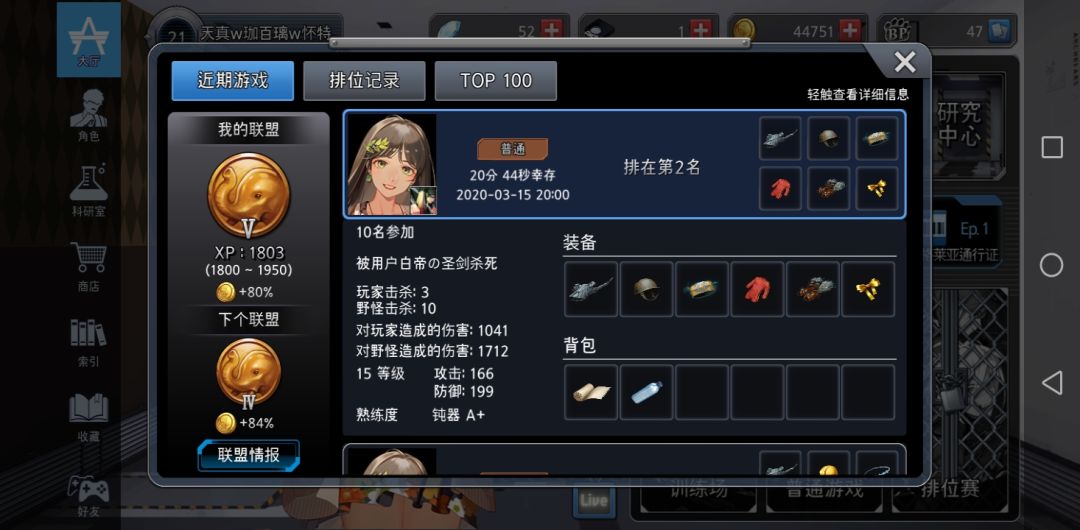Select the water bottle in the 背包 row

[646, 392]
